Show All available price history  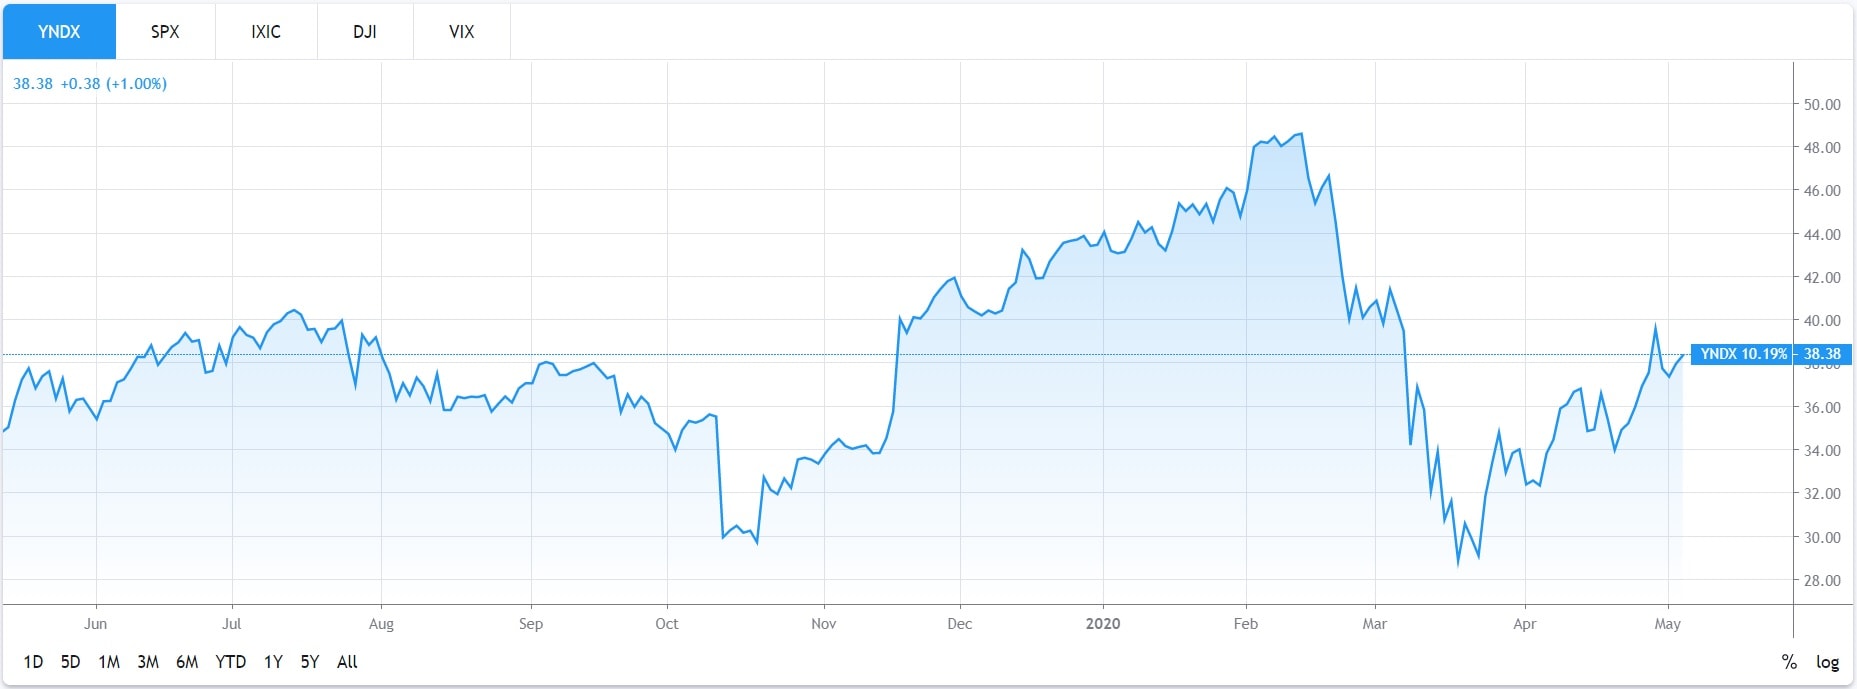(347, 662)
